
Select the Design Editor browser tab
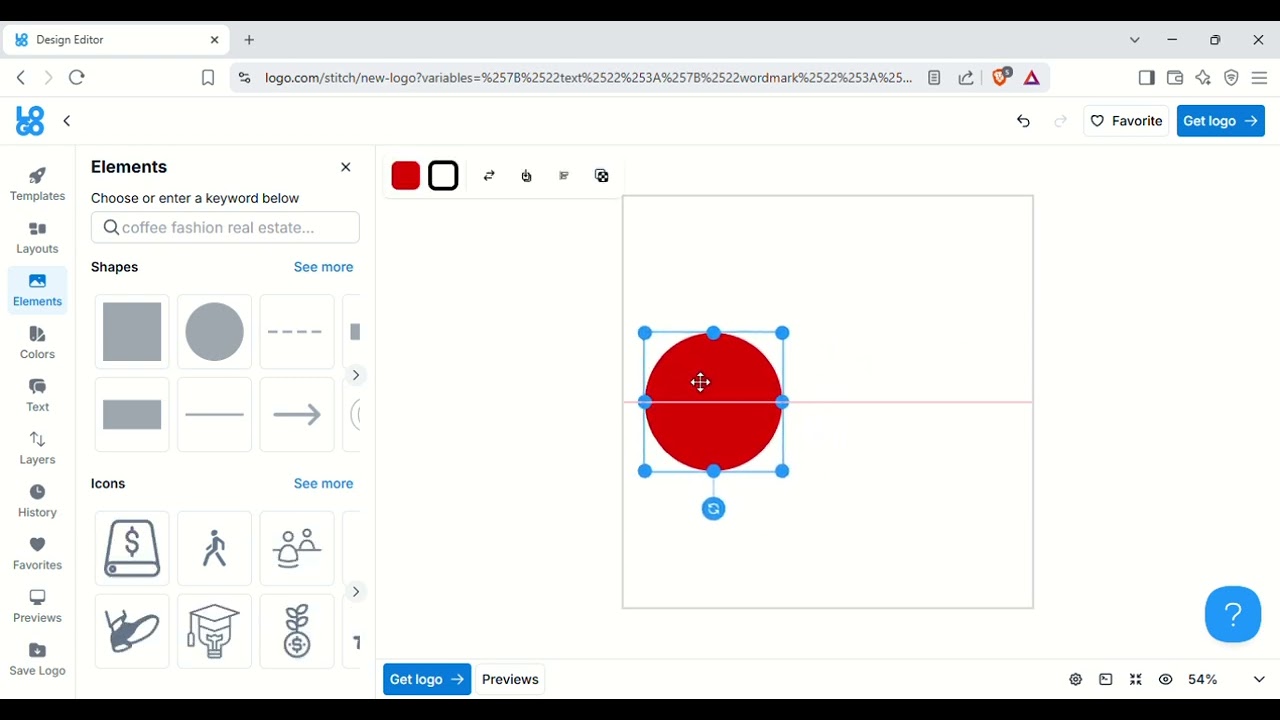116,40
